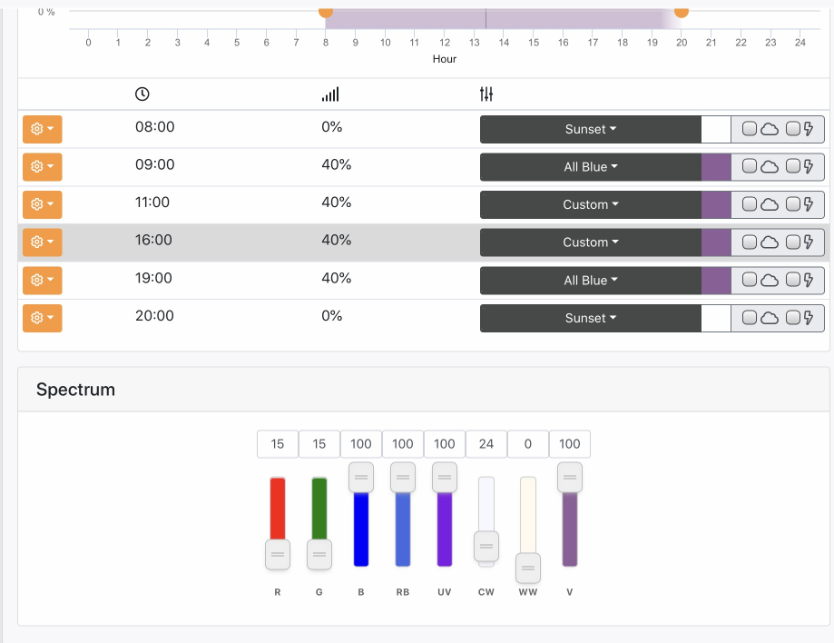
Task: Open the Custom dropdown in 11:00 row
Action: click(x=590, y=205)
